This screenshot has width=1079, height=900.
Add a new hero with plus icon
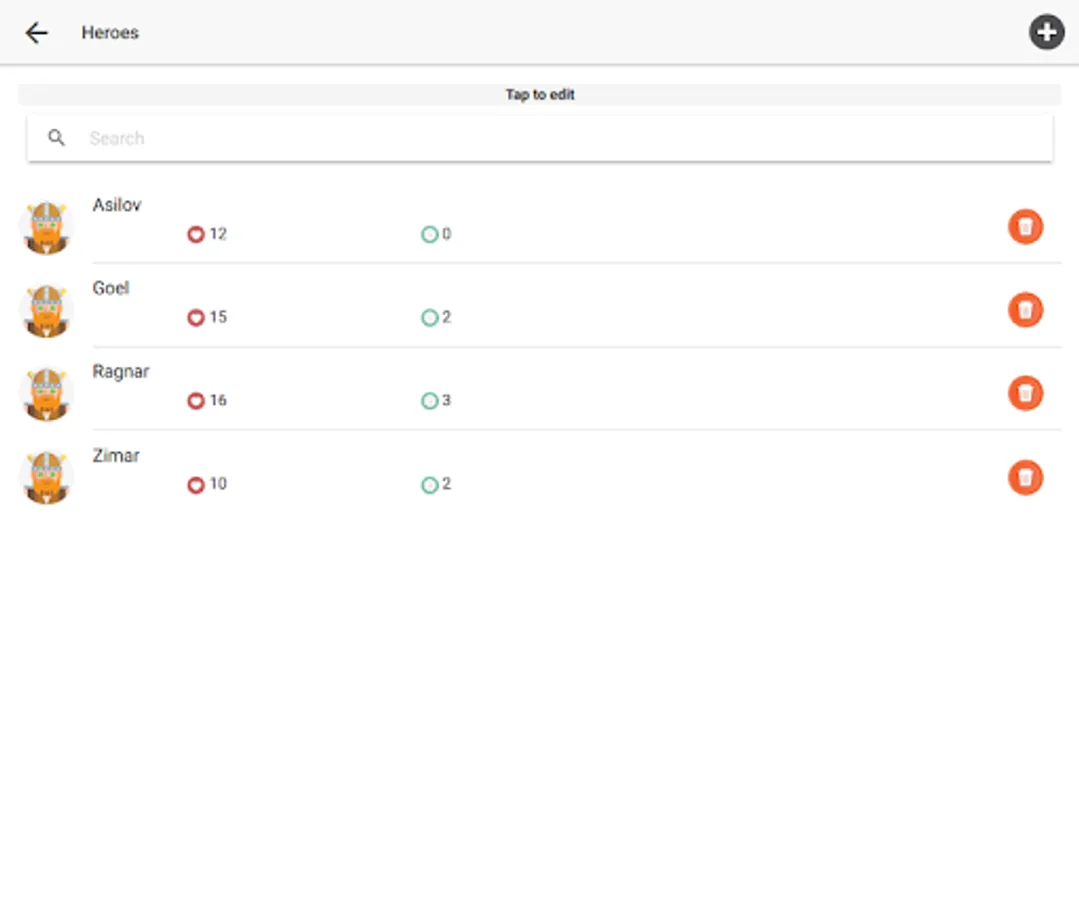1046,32
